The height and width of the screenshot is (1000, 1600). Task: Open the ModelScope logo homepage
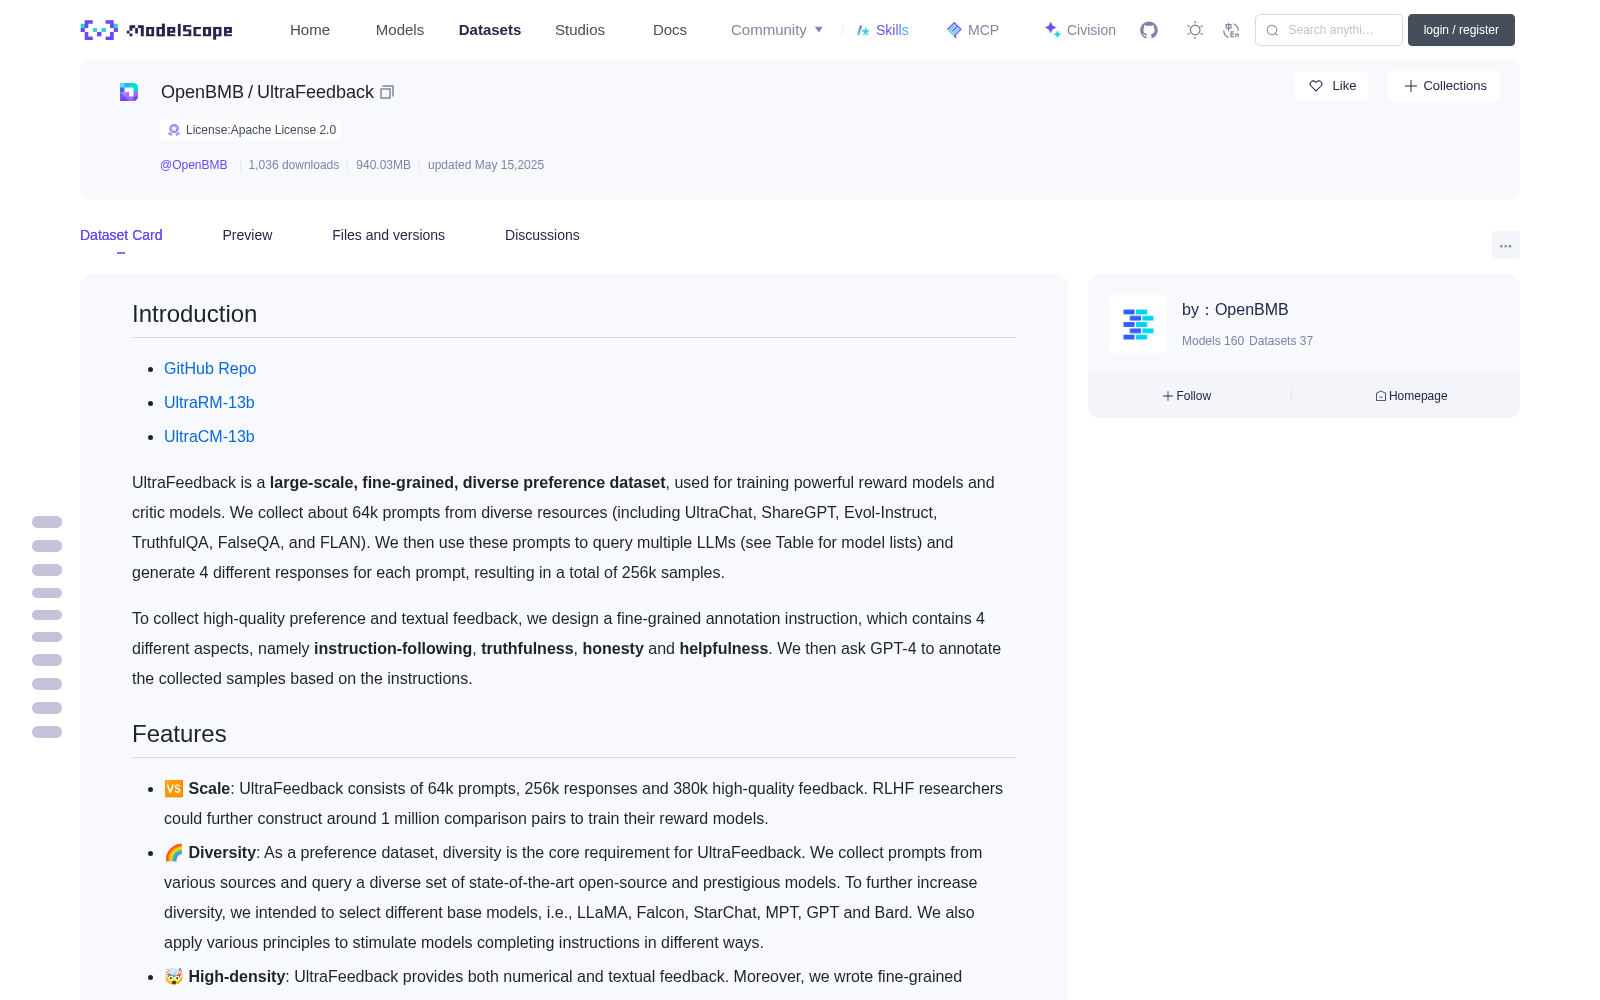point(157,30)
